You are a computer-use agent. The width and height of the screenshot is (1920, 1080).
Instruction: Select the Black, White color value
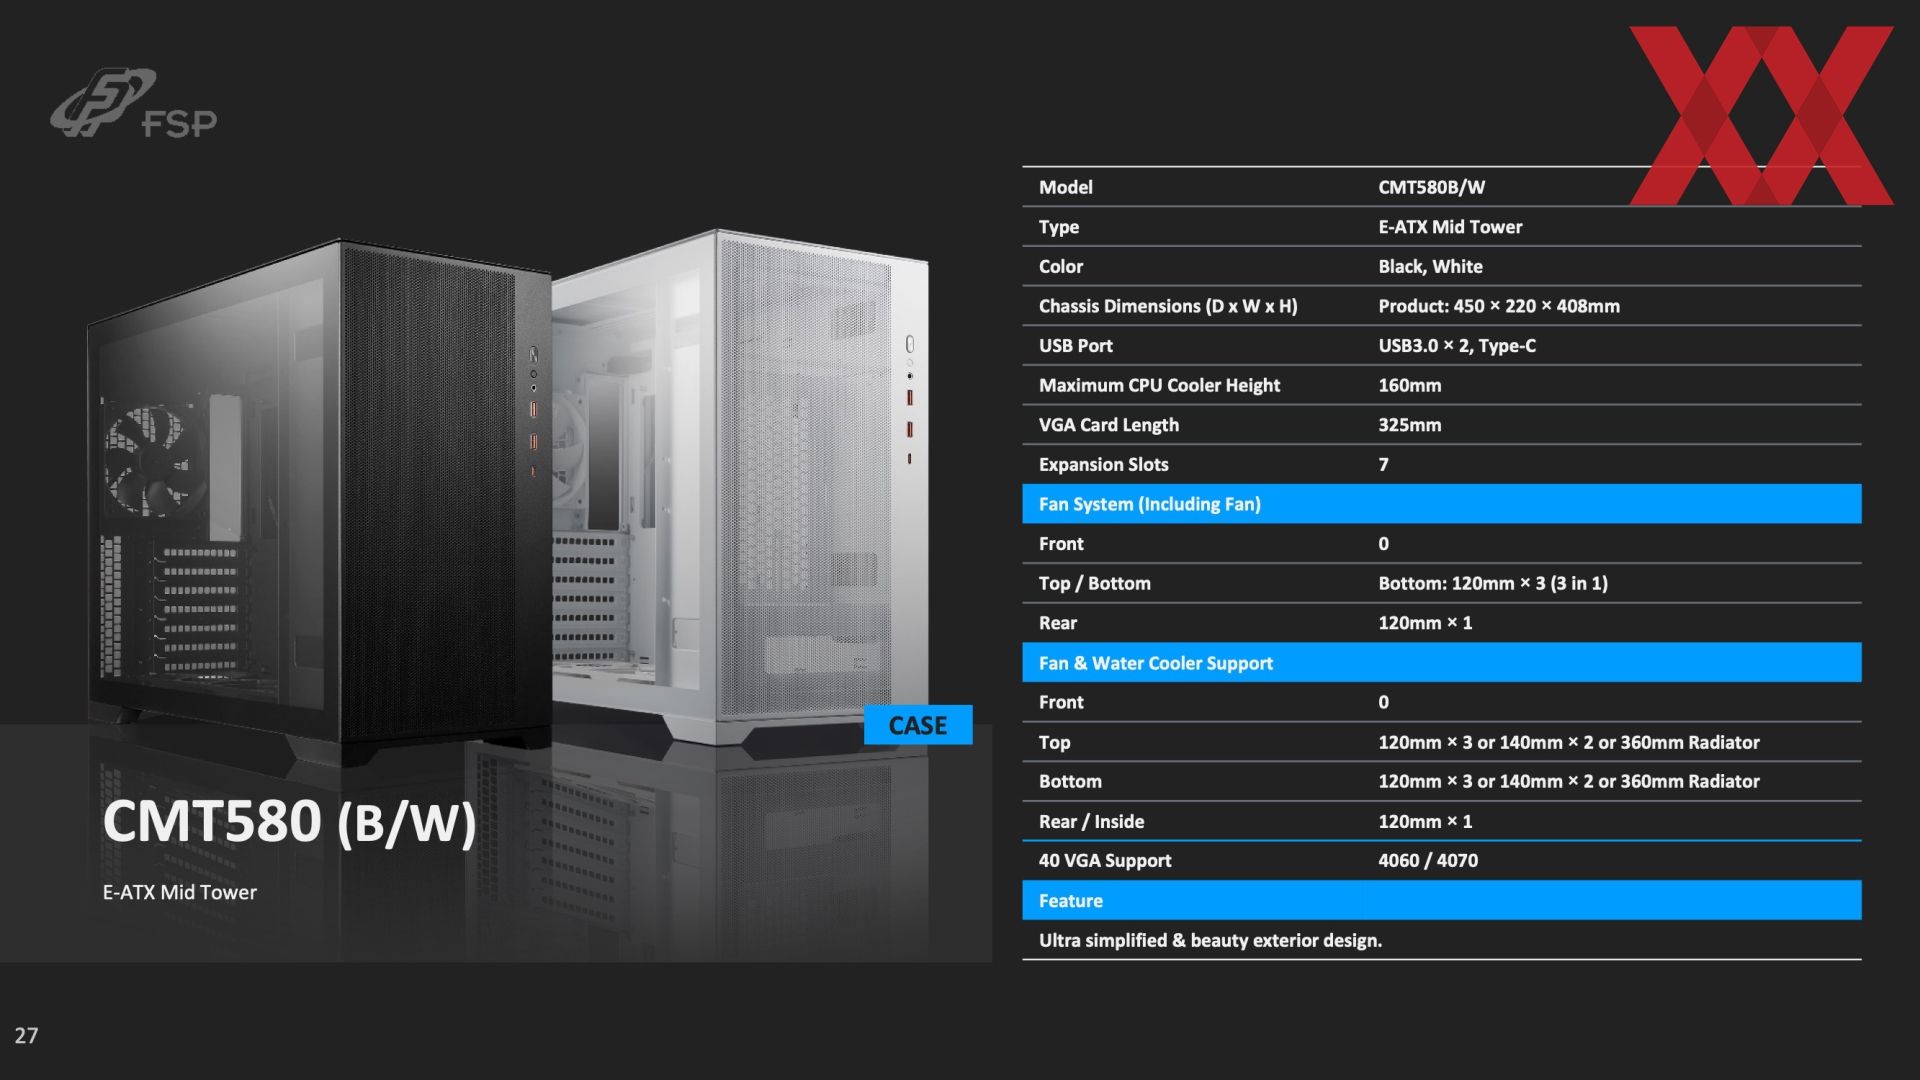point(1430,267)
